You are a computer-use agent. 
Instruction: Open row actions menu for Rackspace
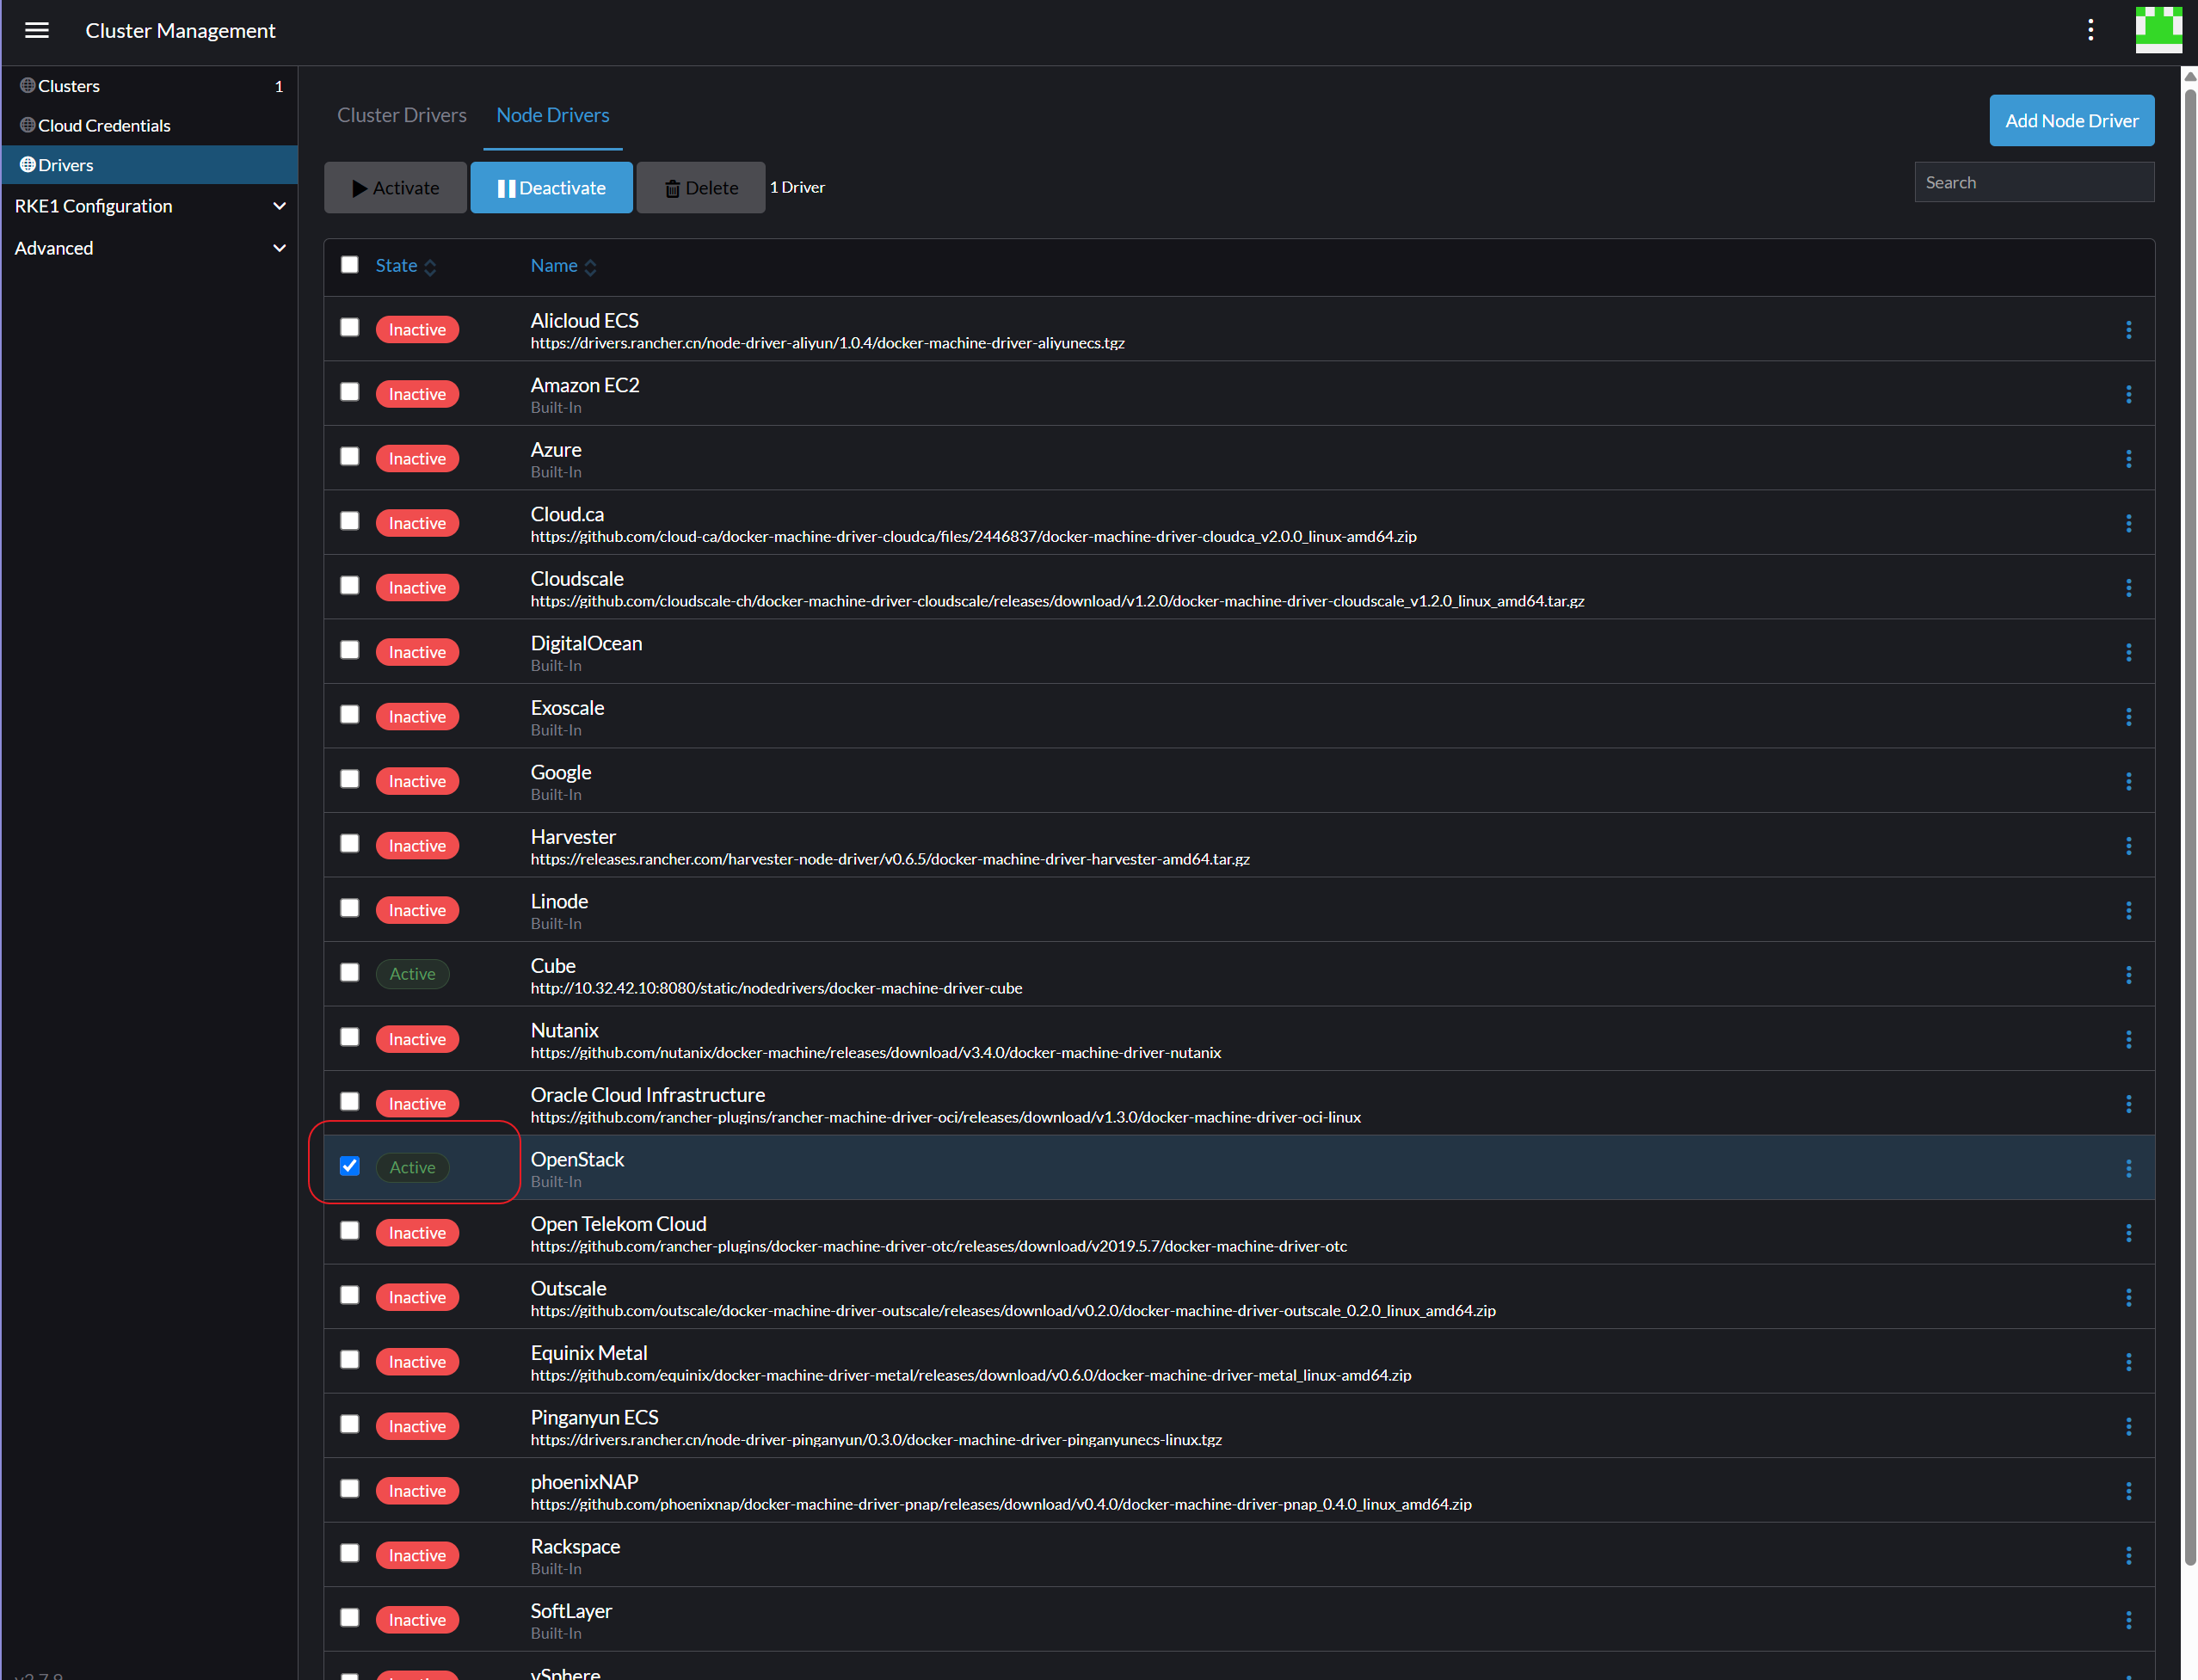[x=2128, y=1555]
